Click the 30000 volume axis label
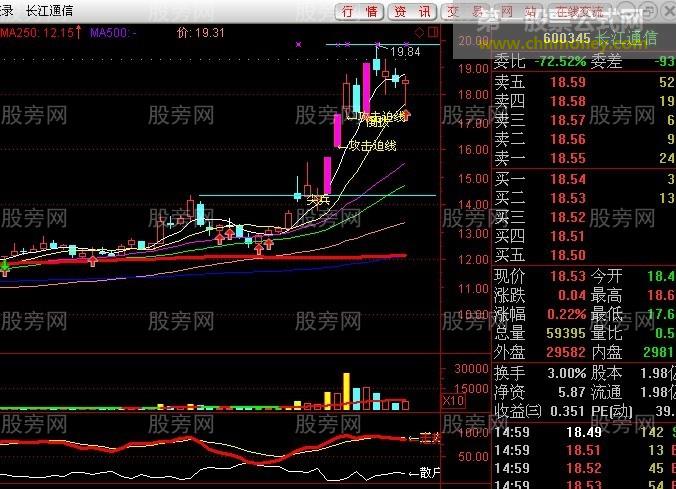 471,369
